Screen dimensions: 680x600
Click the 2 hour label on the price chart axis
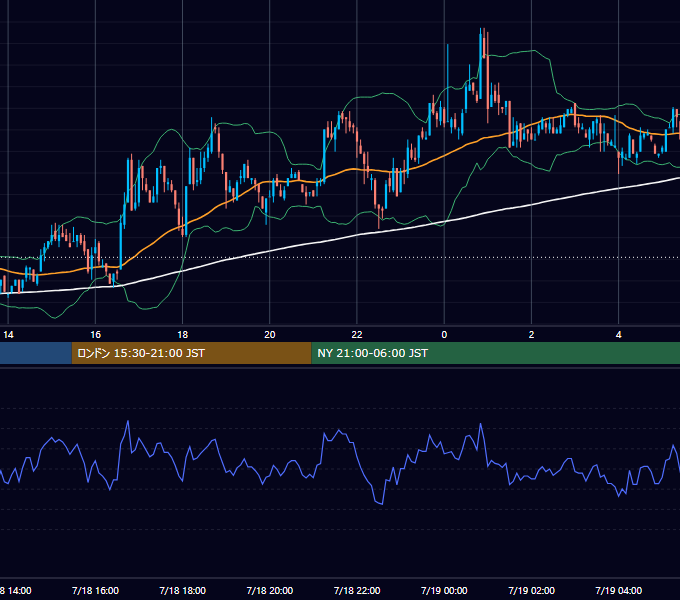point(531,335)
